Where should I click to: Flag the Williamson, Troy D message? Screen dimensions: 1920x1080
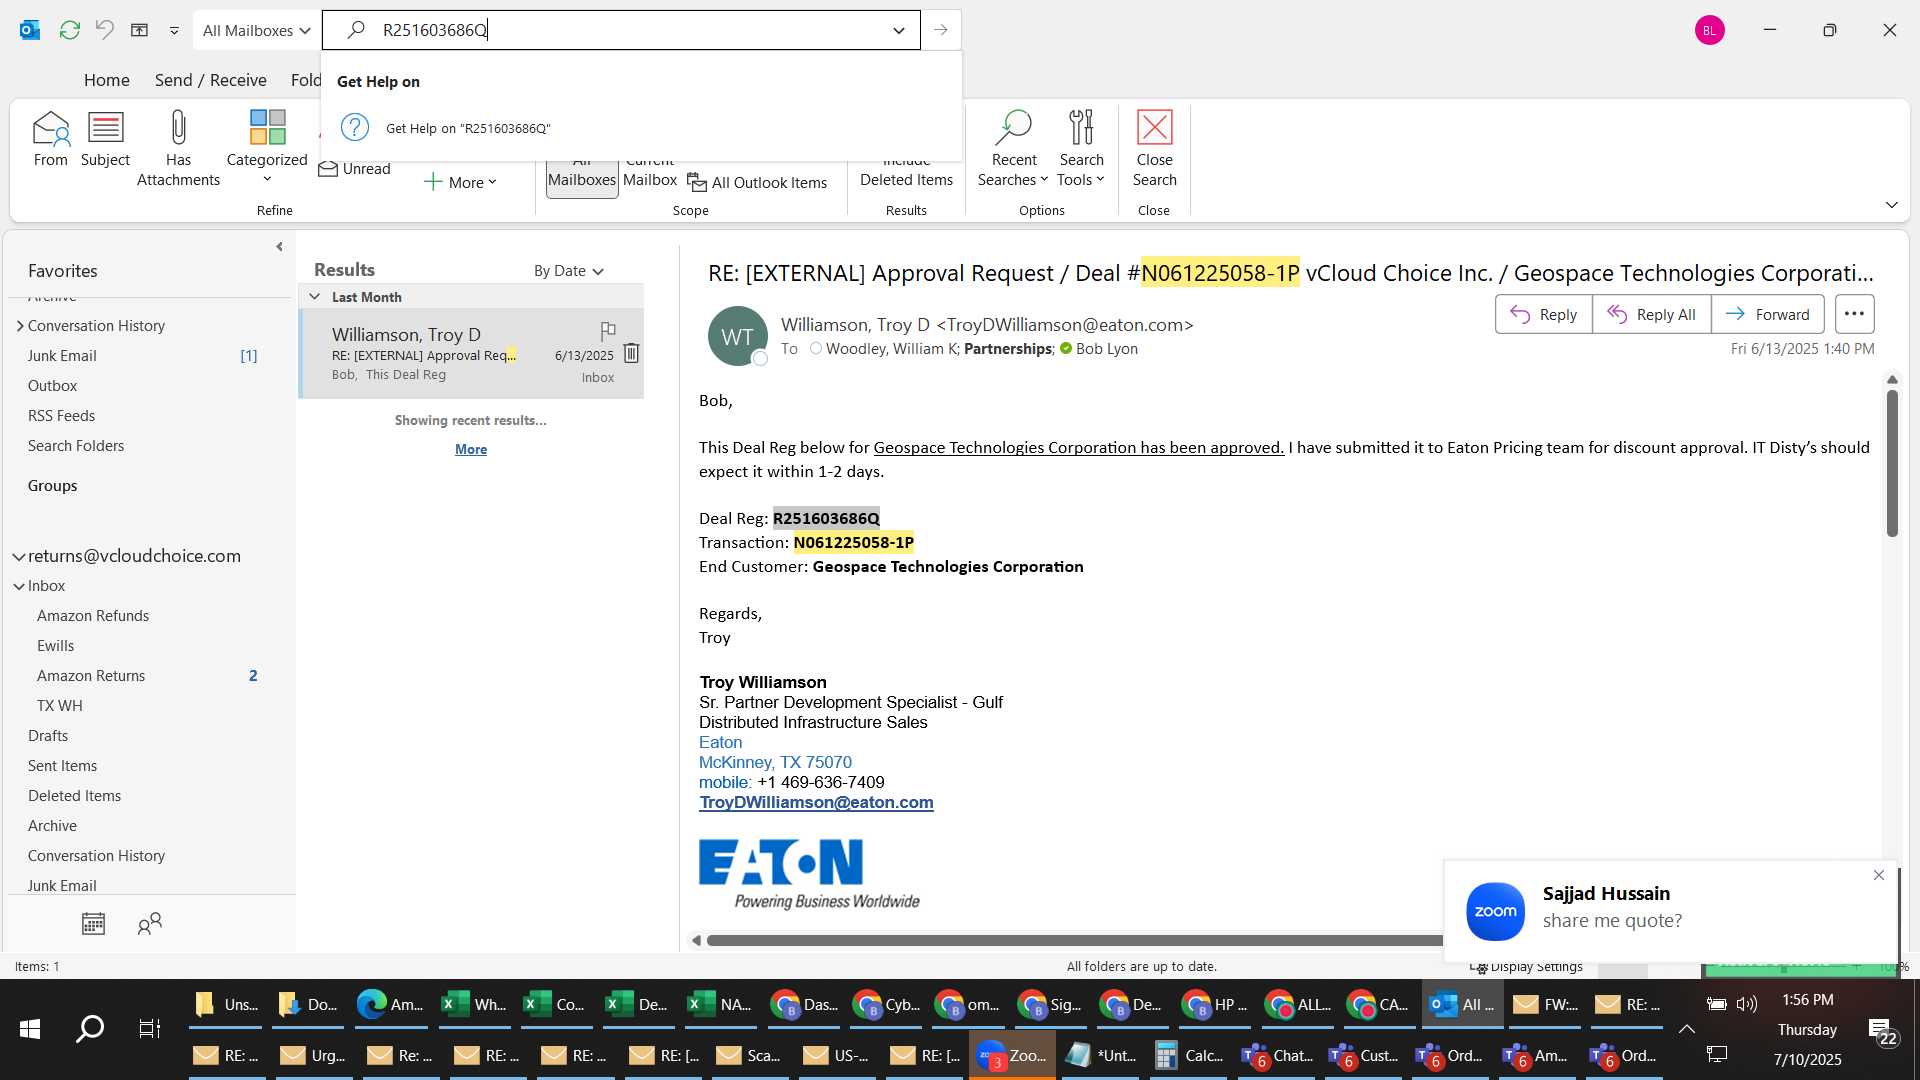pos(608,330)
